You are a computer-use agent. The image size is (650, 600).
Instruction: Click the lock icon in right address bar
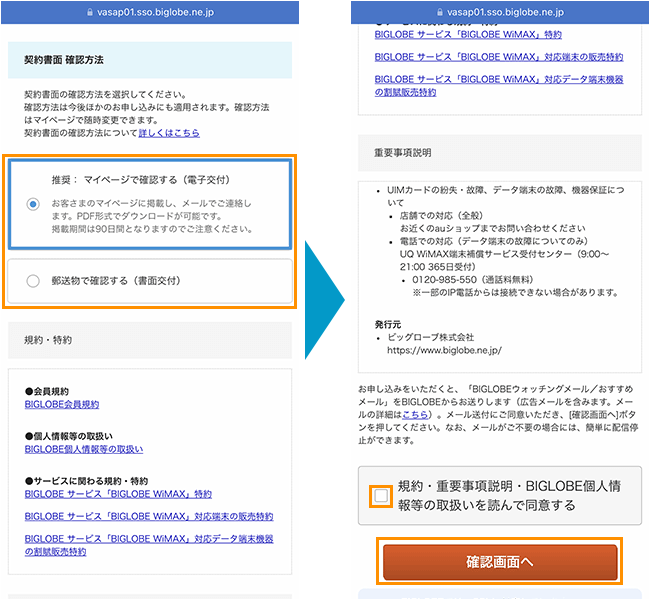[440, 12]
